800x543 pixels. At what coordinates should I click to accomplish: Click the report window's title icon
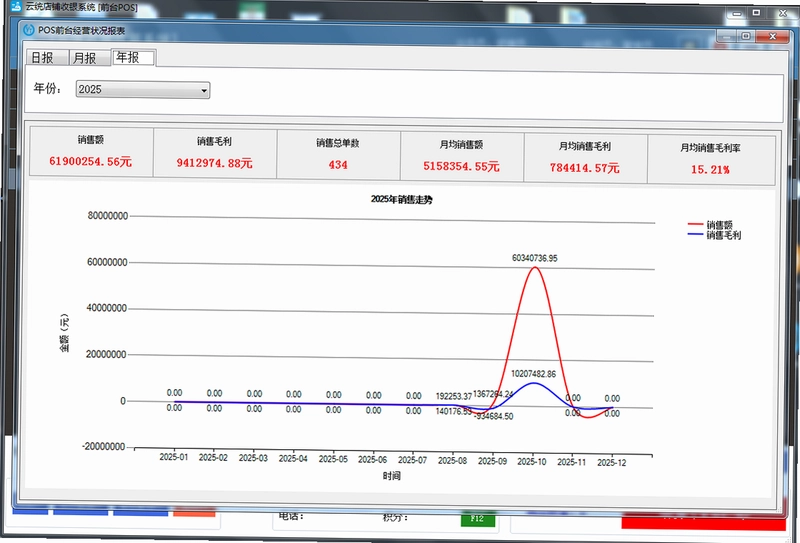point(30,30)
